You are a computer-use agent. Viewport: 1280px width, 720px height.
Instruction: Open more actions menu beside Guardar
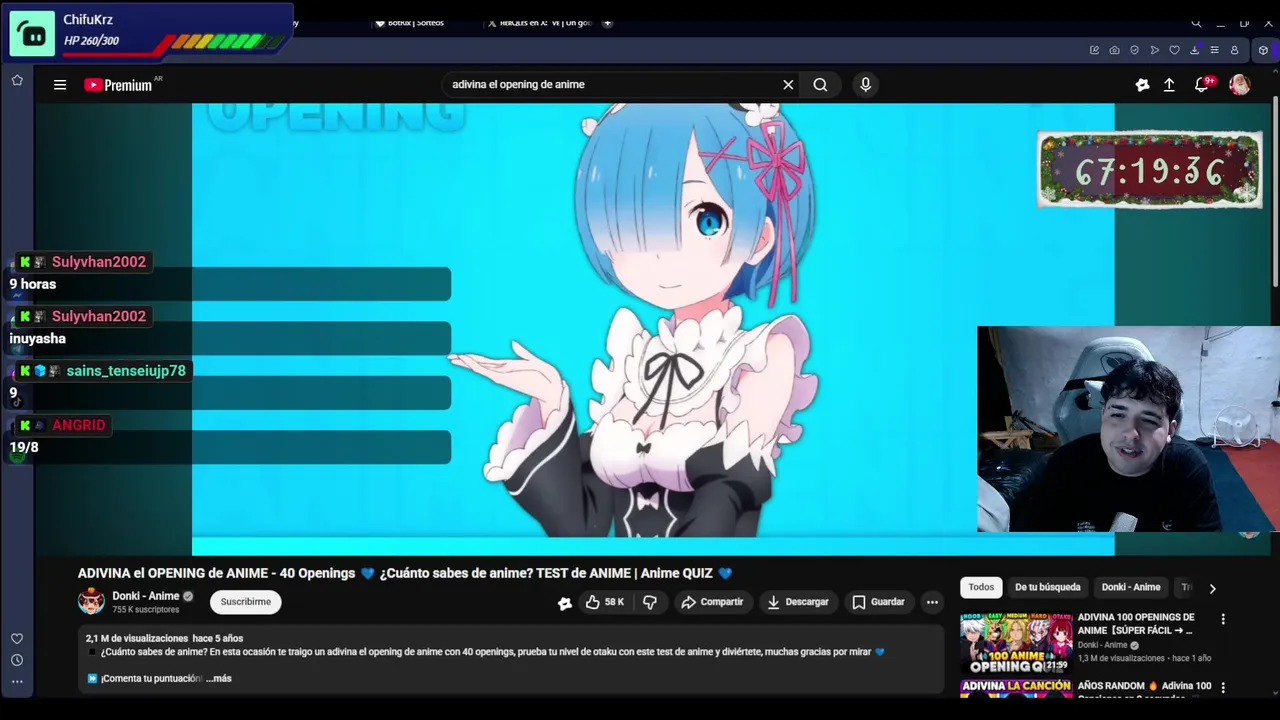click(x=932, y=602)
